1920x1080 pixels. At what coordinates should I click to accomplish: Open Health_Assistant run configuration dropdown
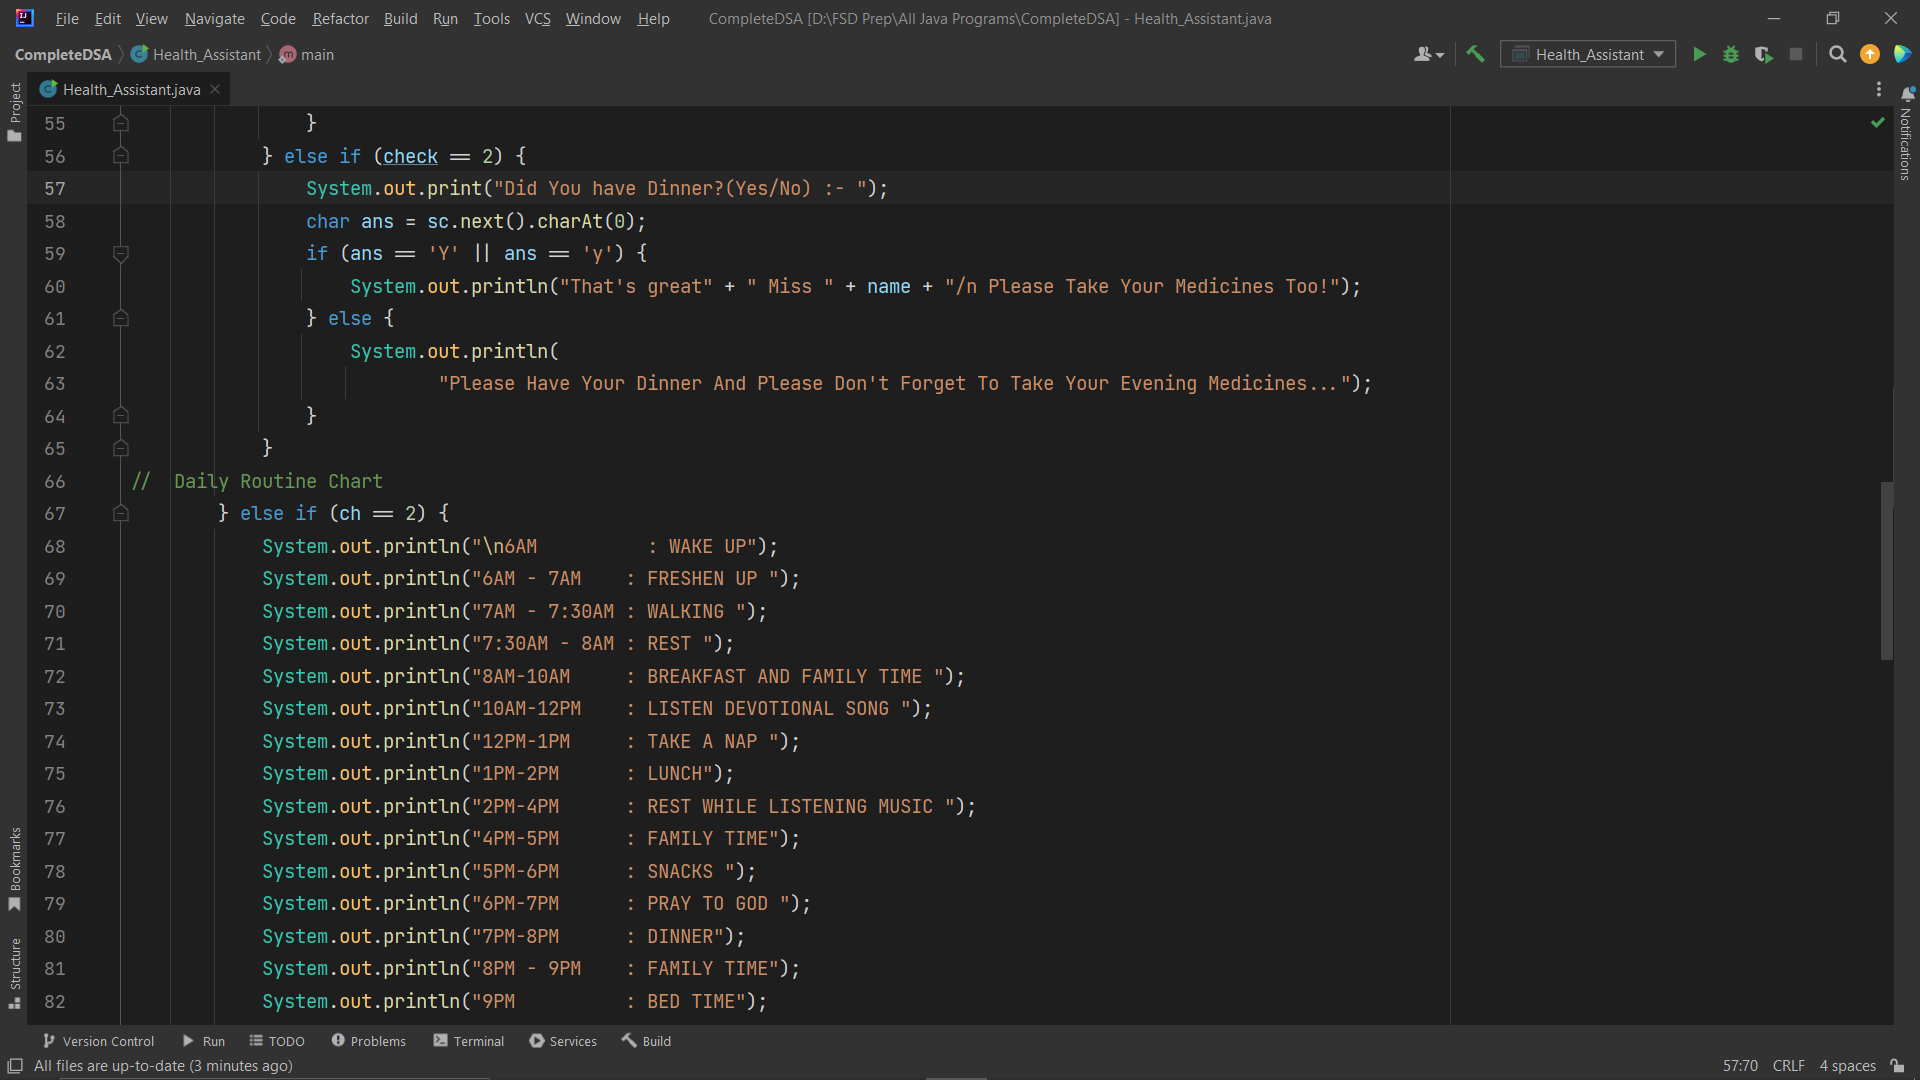point(1587,55)
